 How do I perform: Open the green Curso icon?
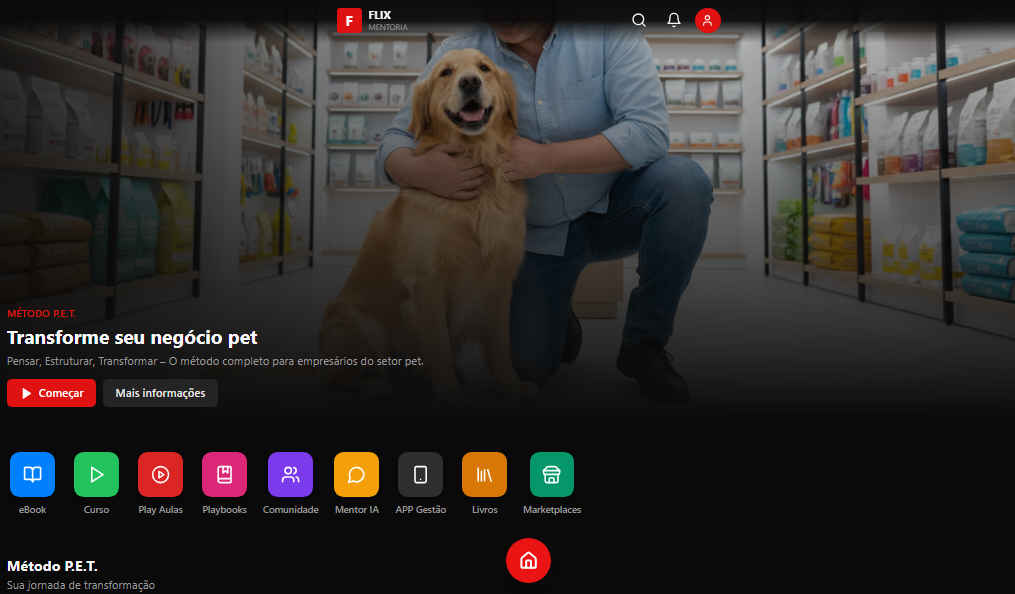[x=96, y=474]
